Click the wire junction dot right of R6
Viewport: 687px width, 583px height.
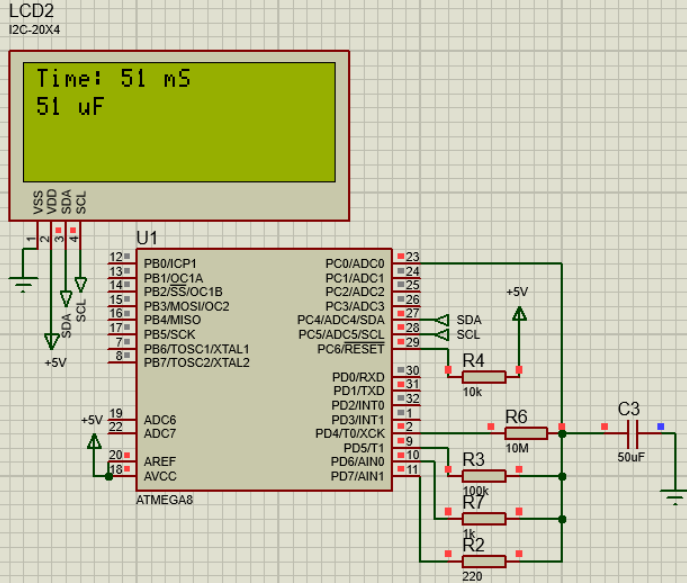[x=562, y=434]
